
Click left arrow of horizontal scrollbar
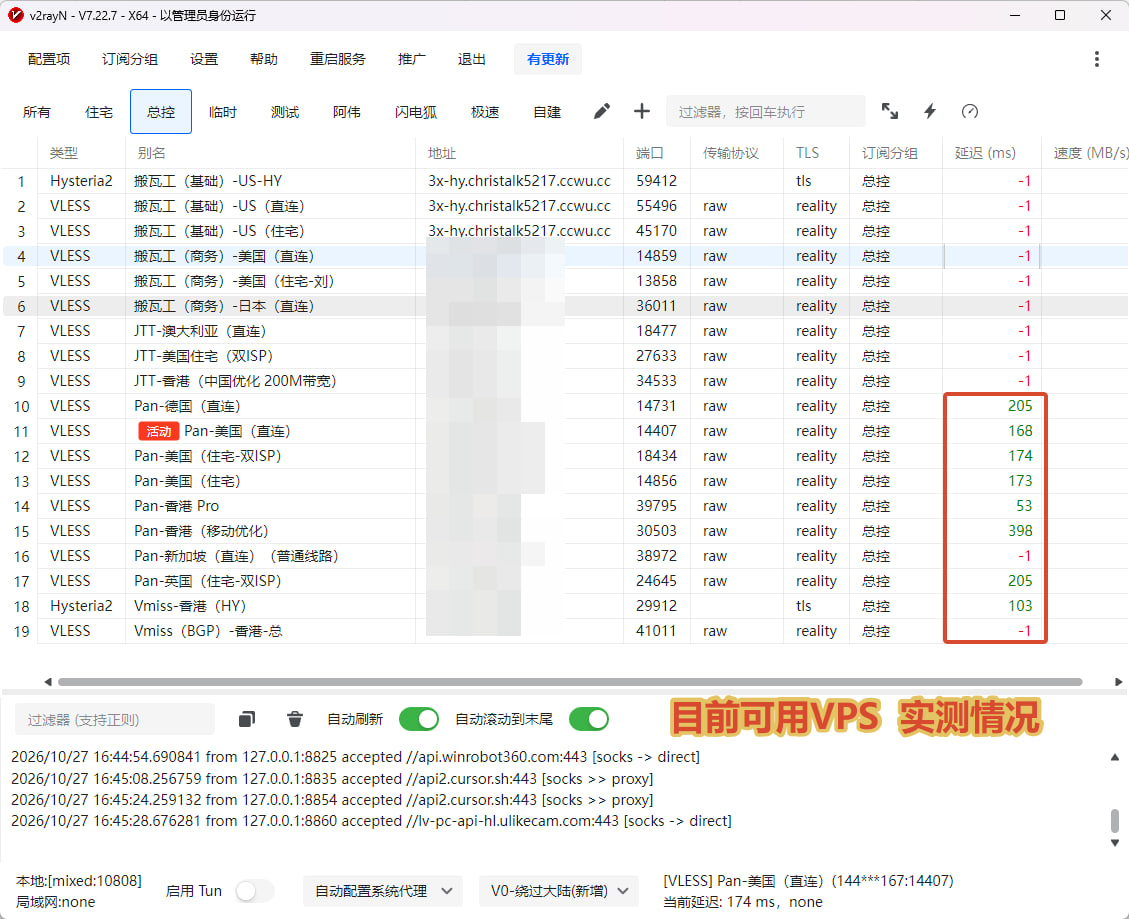point(48,681)
